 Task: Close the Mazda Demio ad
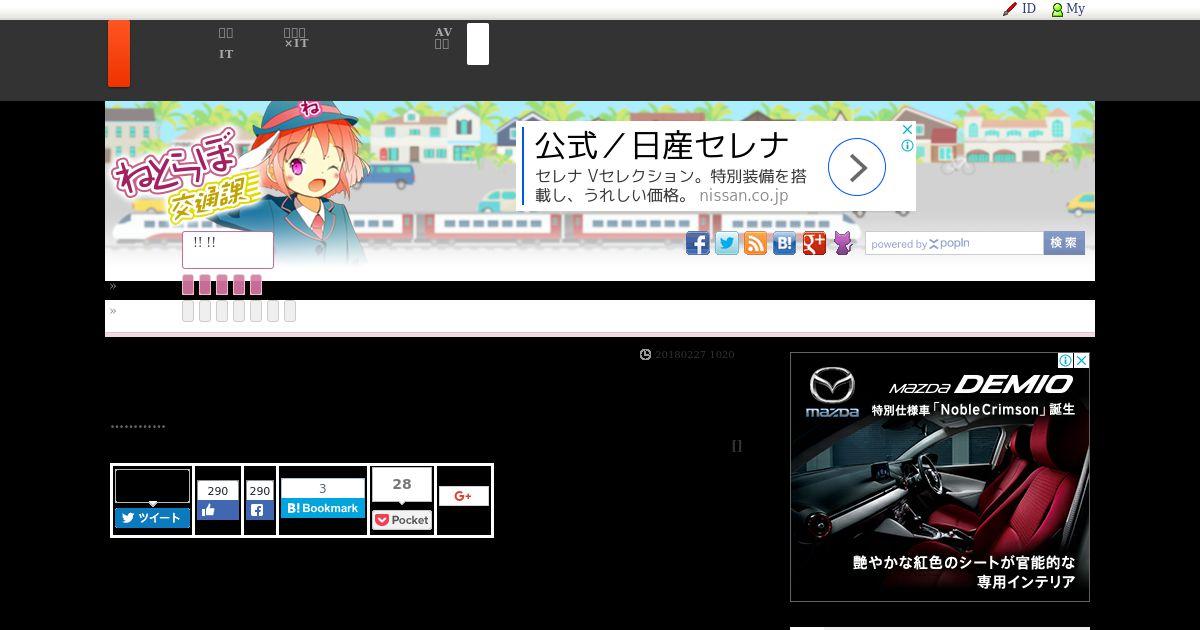(1081, 360)
